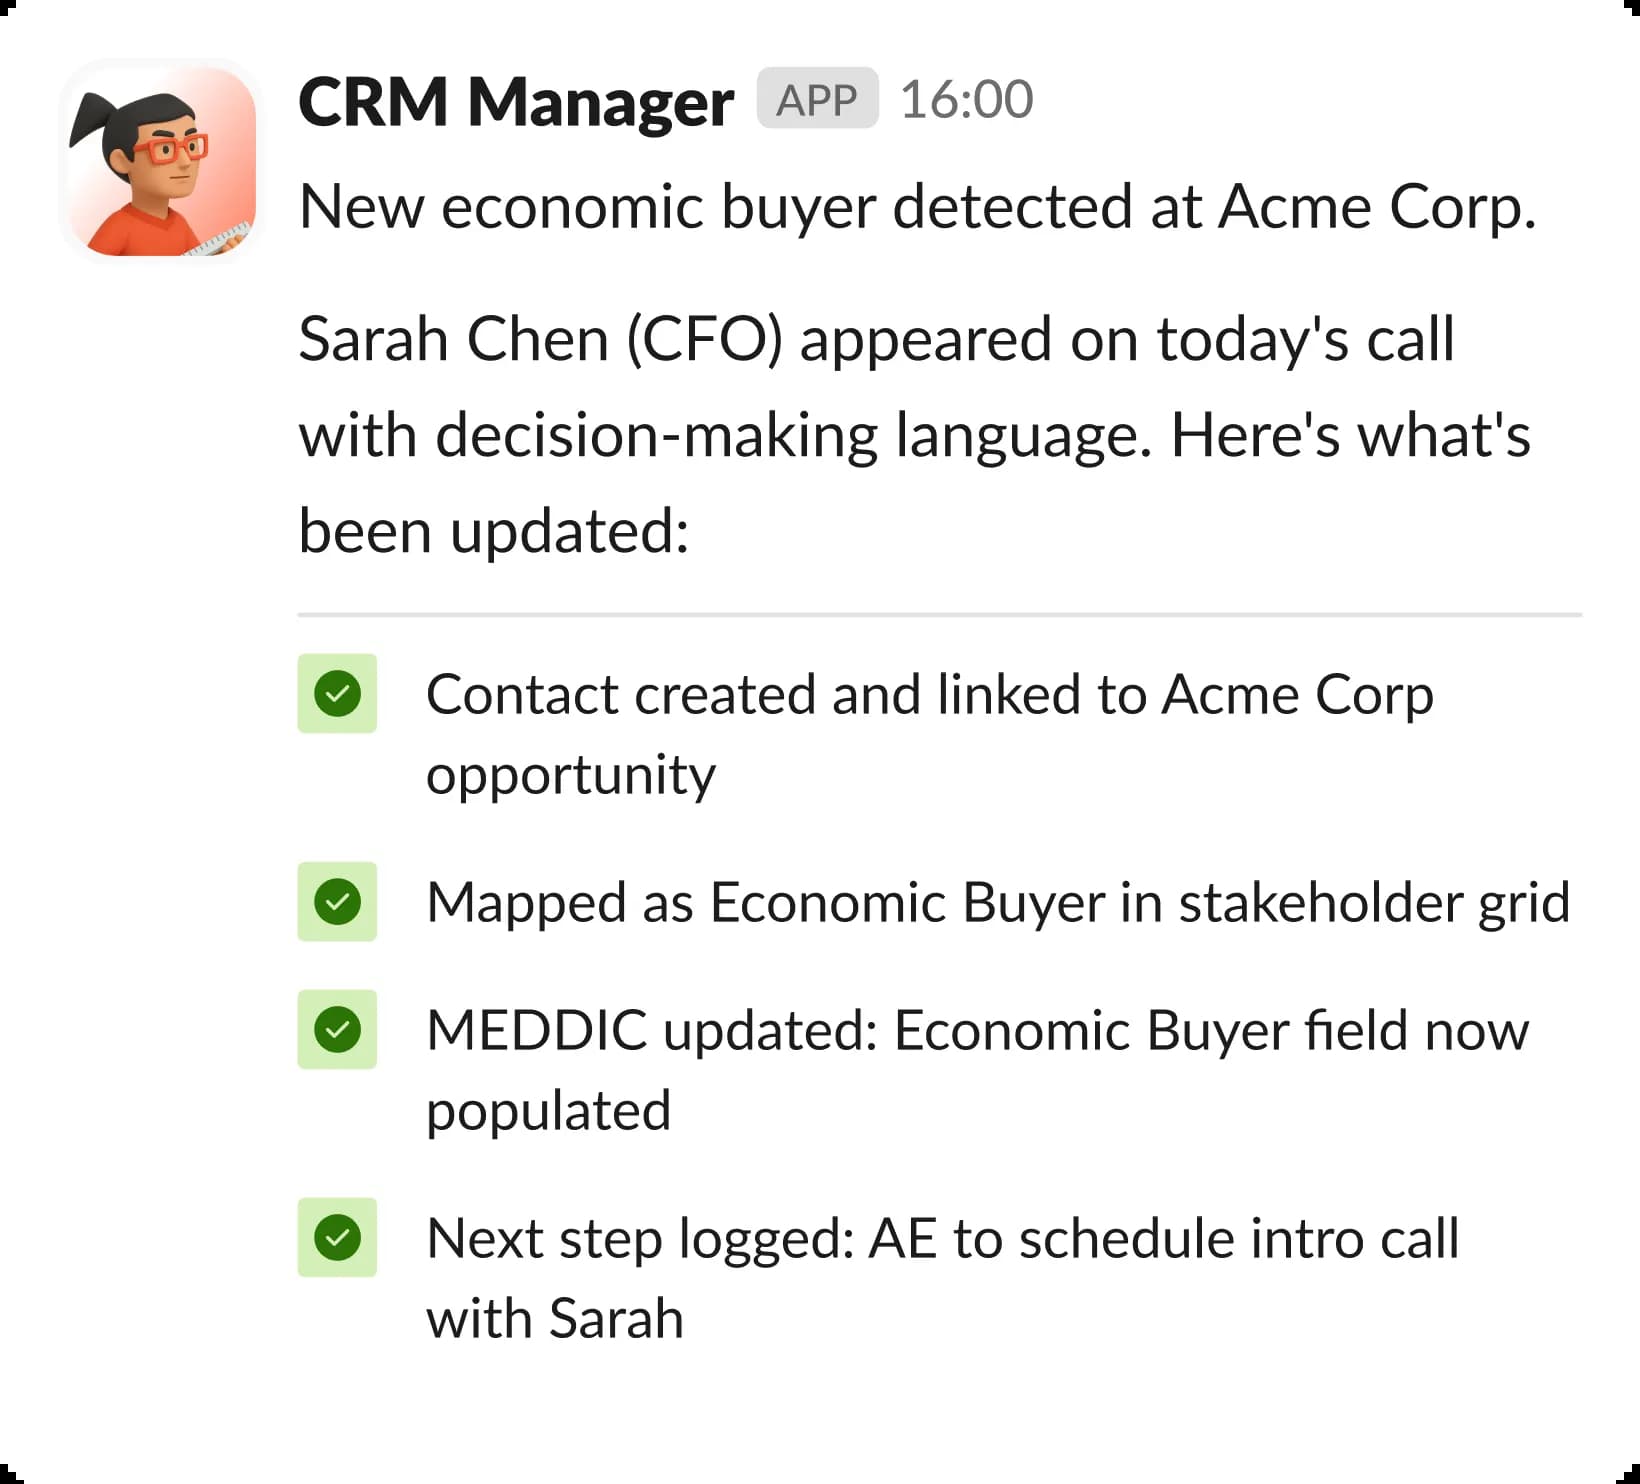
Task: Click the green check beside "MEDDIC updated"
Action: coord(337,1030)
